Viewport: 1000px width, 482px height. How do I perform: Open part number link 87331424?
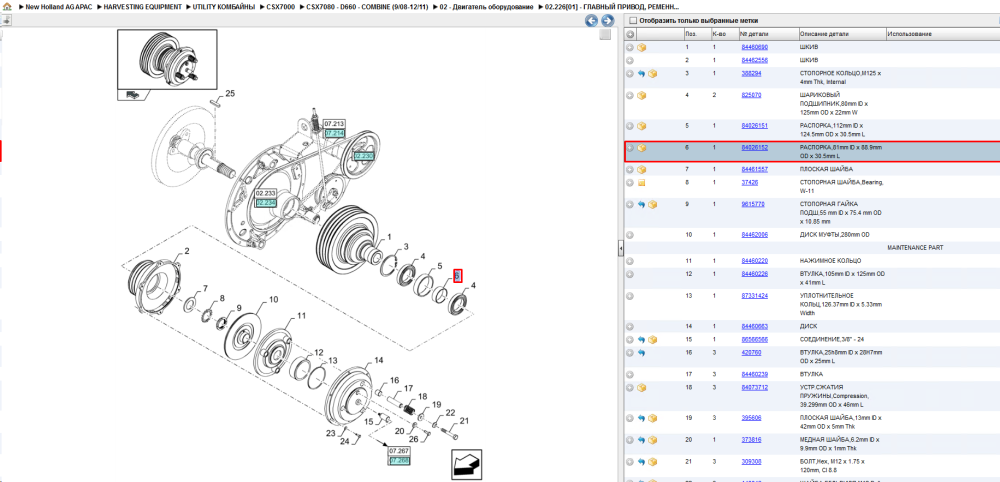(754, 296)
